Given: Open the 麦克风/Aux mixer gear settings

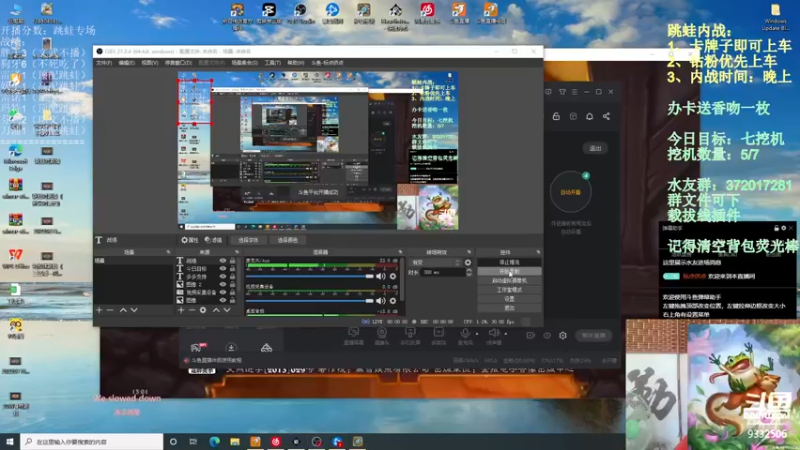Looking at the screenshot, I should click(393, 276).
